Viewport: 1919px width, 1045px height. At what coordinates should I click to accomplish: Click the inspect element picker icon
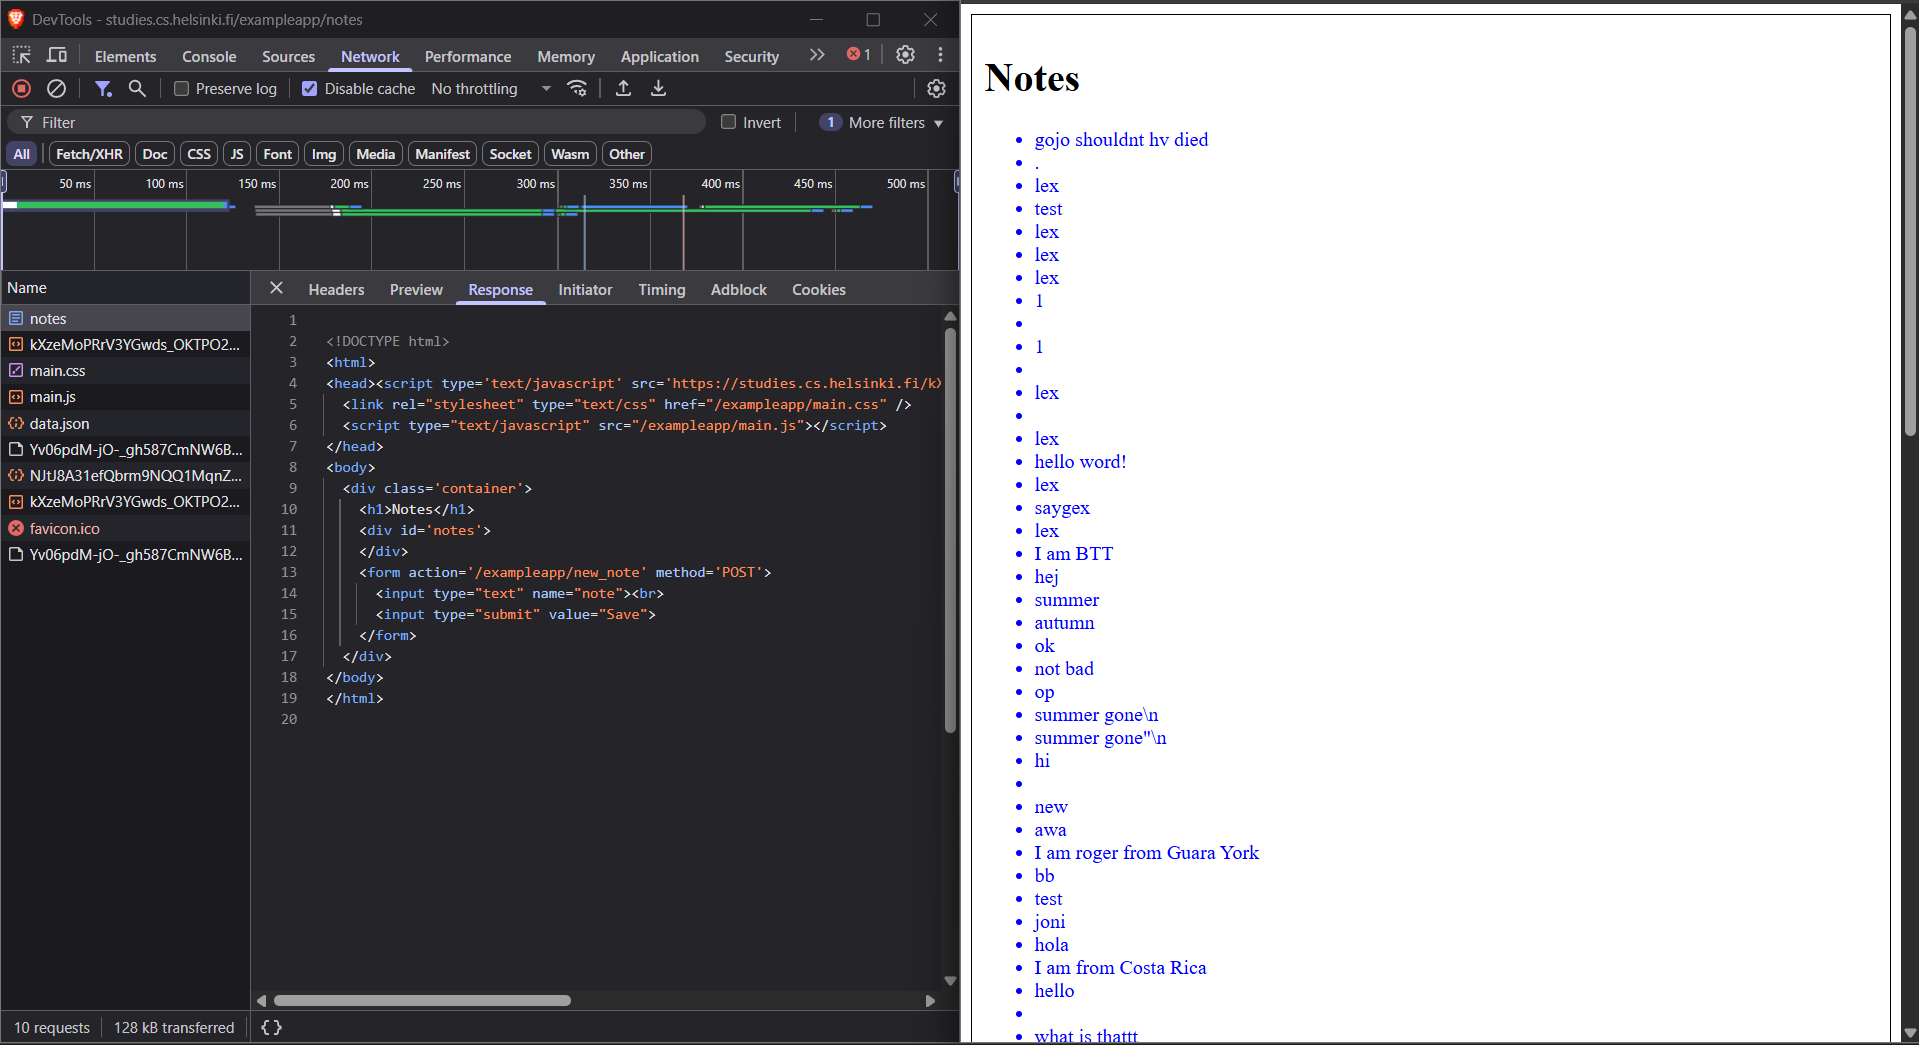pos(22,56)
